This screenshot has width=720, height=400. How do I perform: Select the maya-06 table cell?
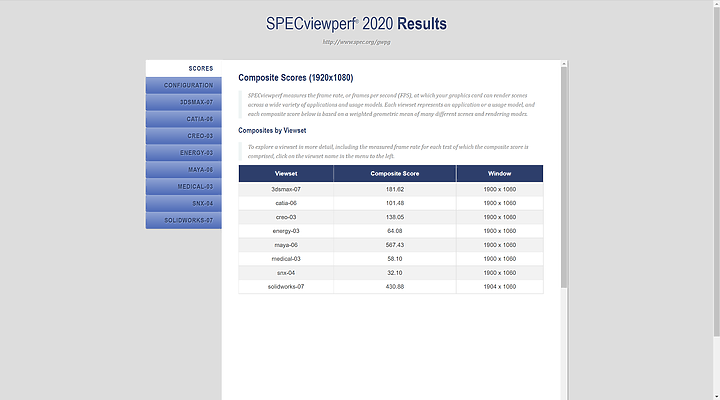(x=286, y=245)
